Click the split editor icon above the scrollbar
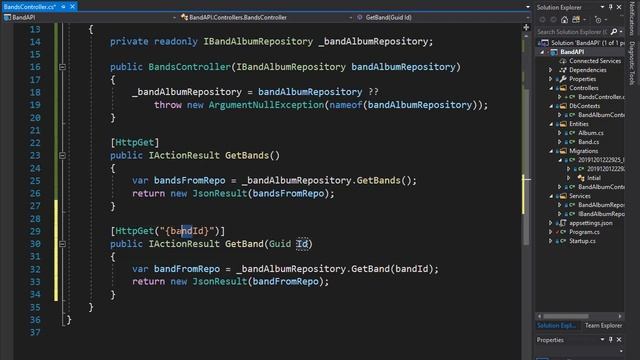 click(x=526, y=27)
